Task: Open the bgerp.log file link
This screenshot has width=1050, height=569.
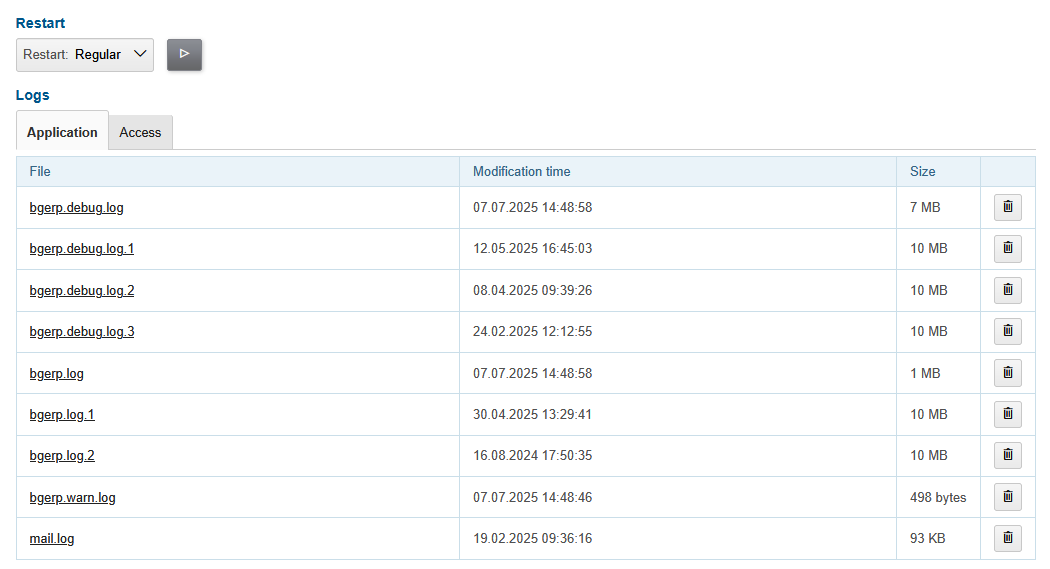Action: click(x=56, y=374)
